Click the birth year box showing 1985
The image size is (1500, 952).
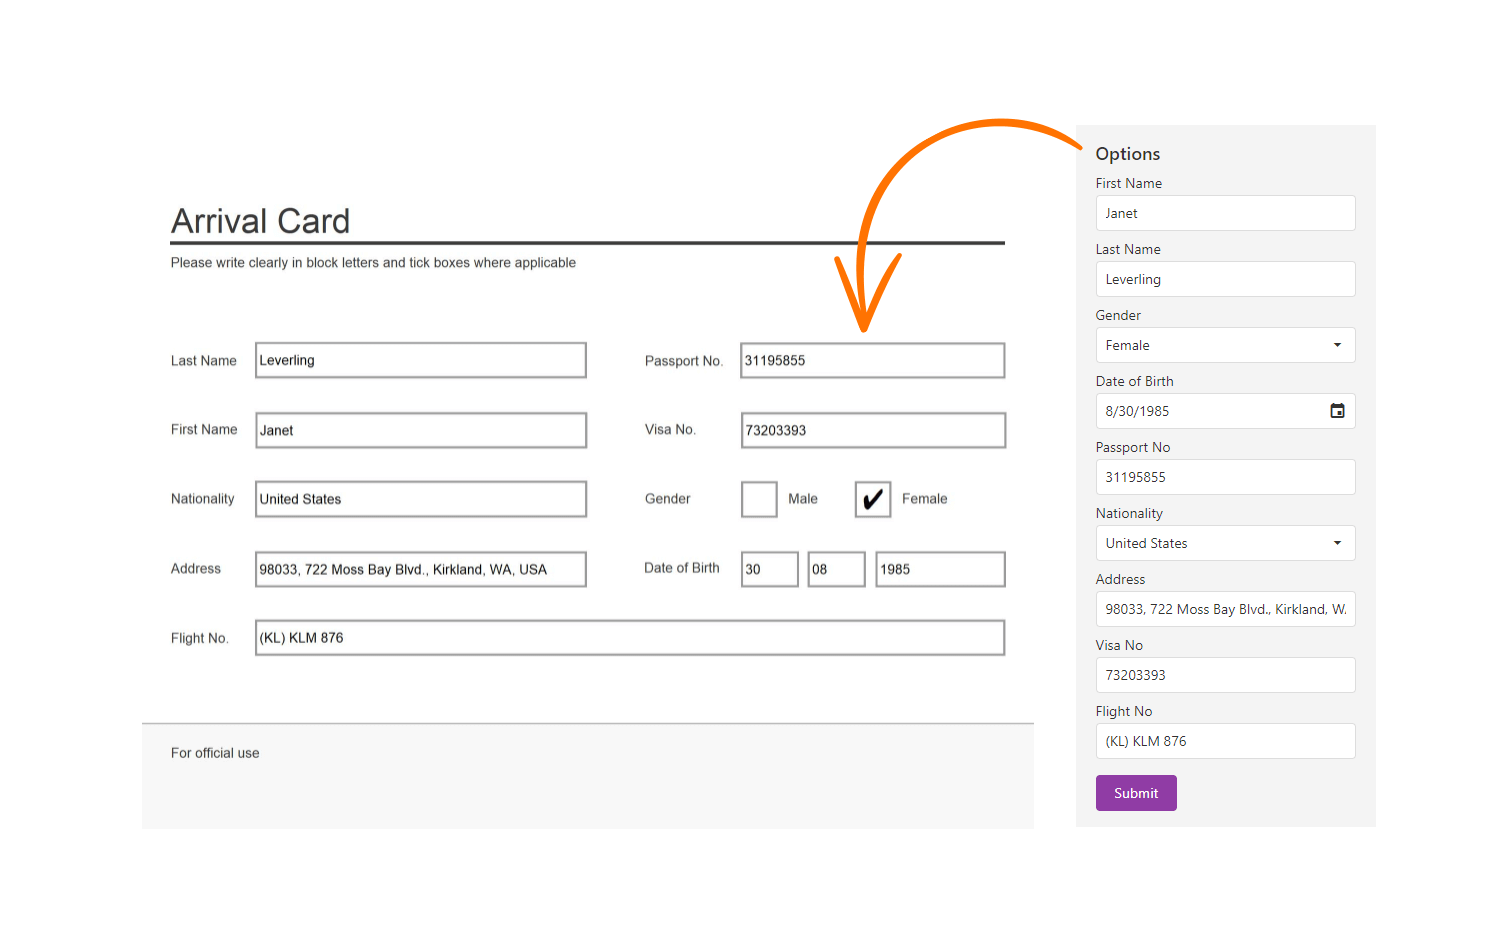[x=940, y=569]
